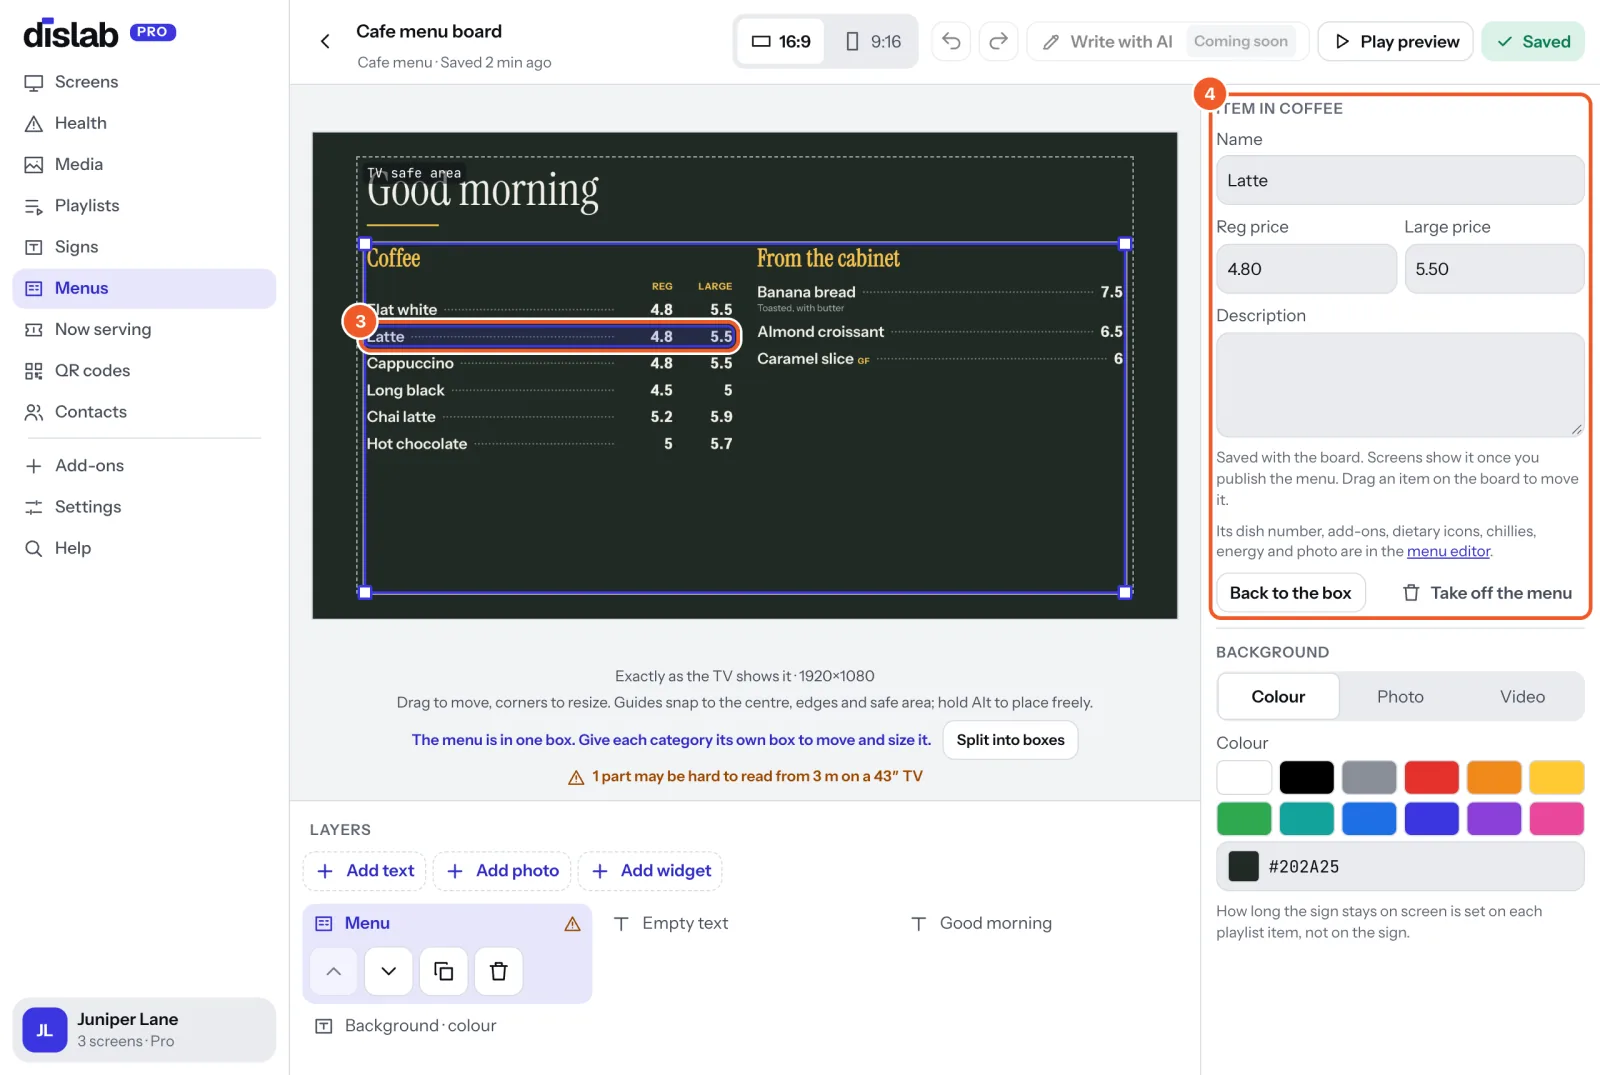Select Background colour layer

pos(446,1026)
